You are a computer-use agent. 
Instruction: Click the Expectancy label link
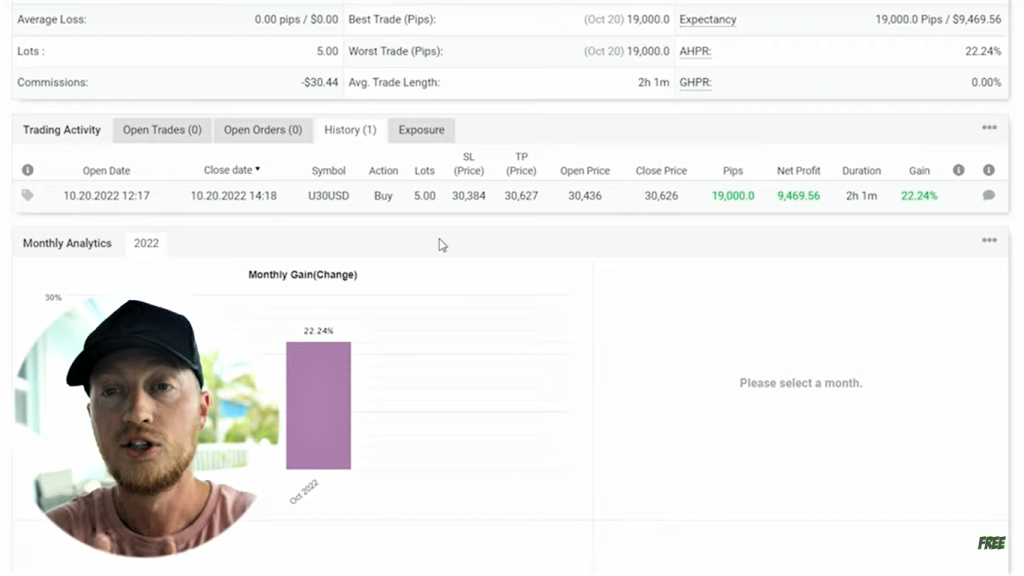707,19
